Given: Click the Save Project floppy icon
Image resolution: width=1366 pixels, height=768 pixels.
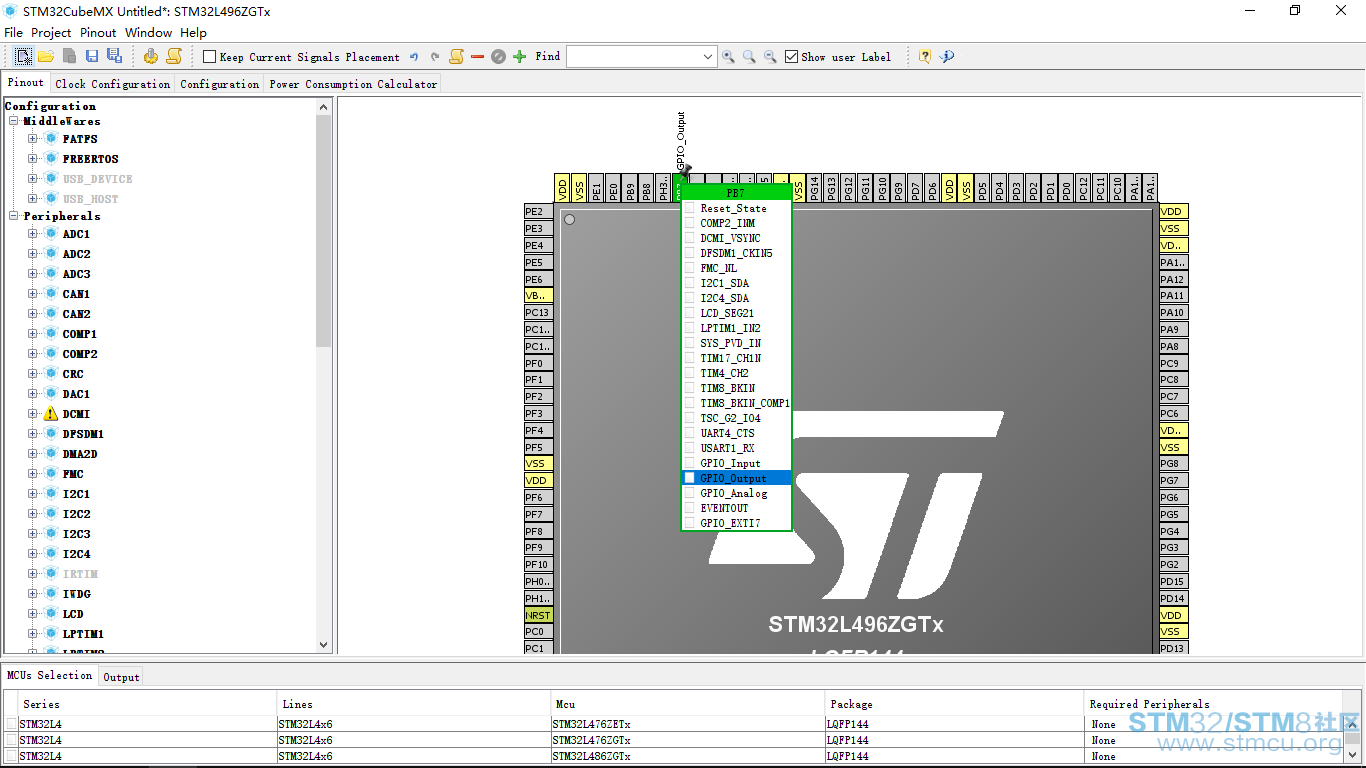Looking at the screenshot, I should pos(92,56).
